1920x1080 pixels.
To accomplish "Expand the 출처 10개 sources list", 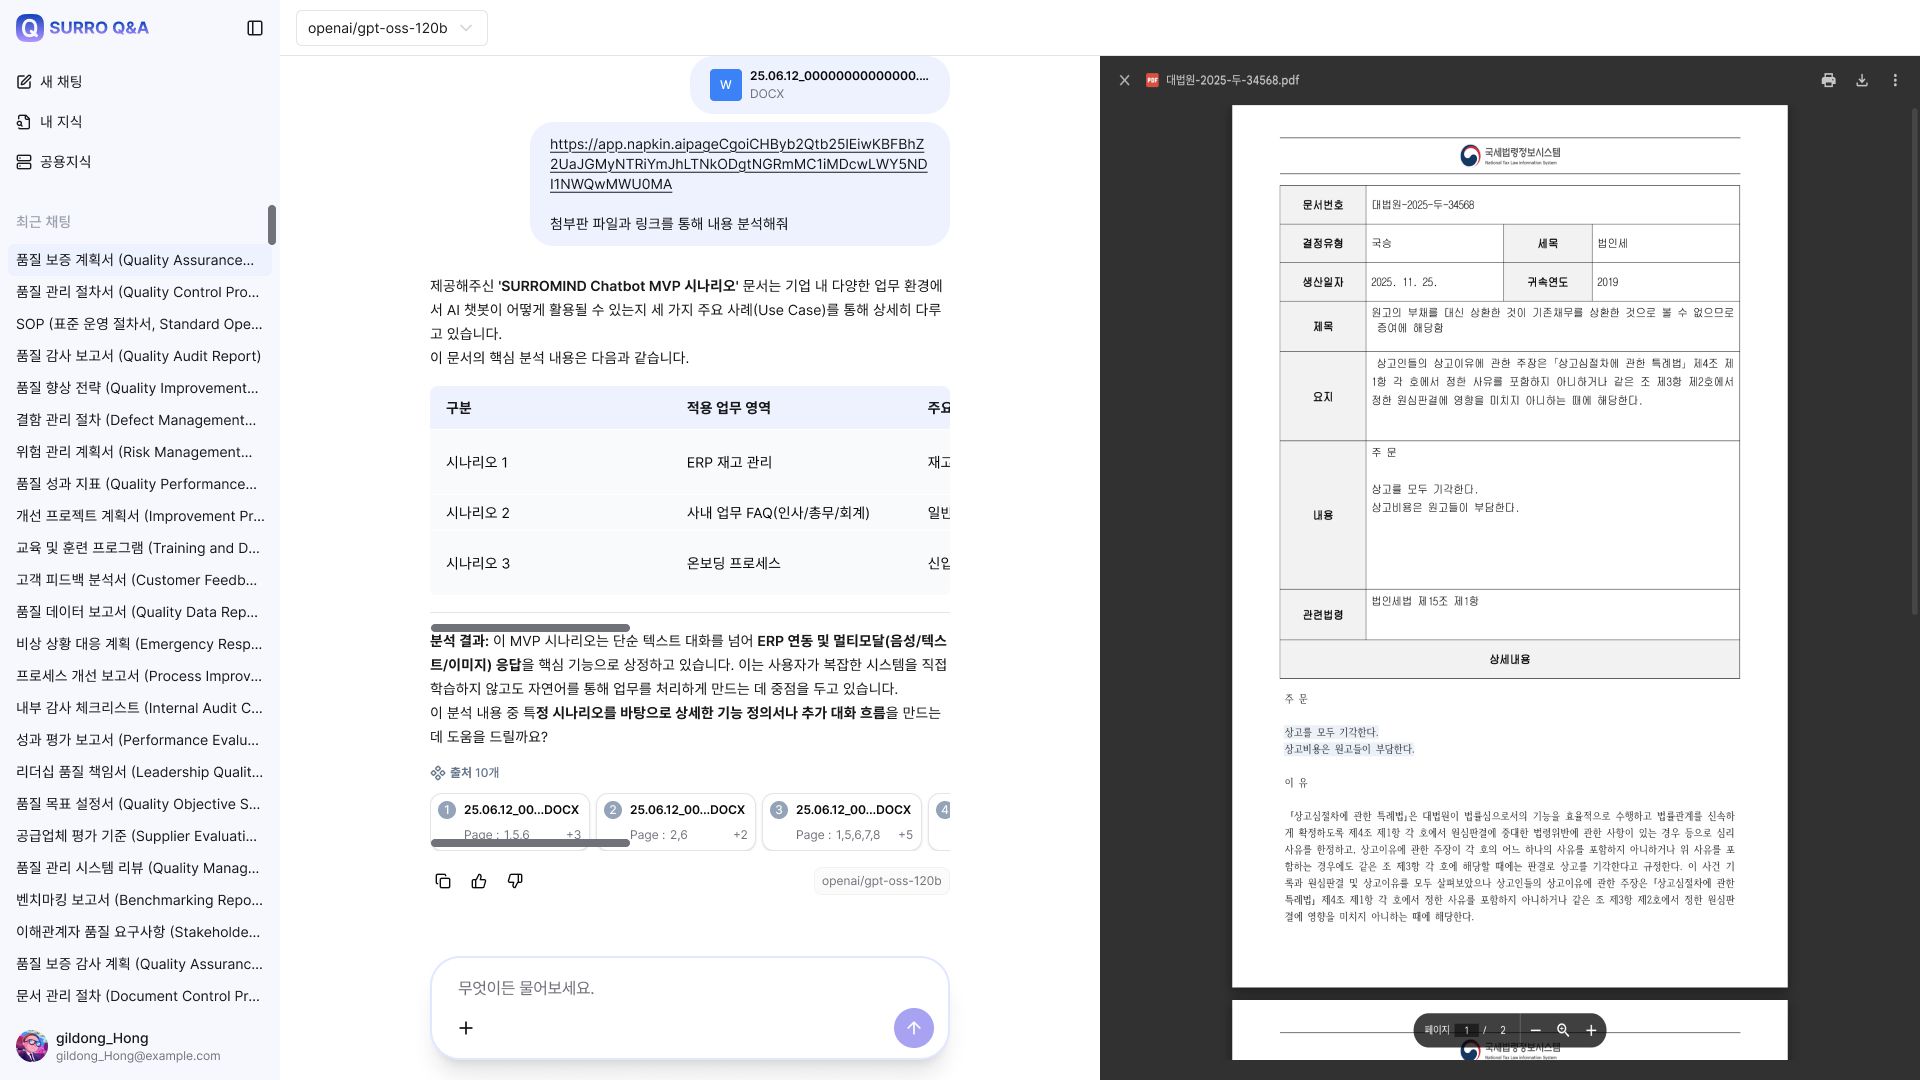I will pyautogui.click(x=466, y=772).
